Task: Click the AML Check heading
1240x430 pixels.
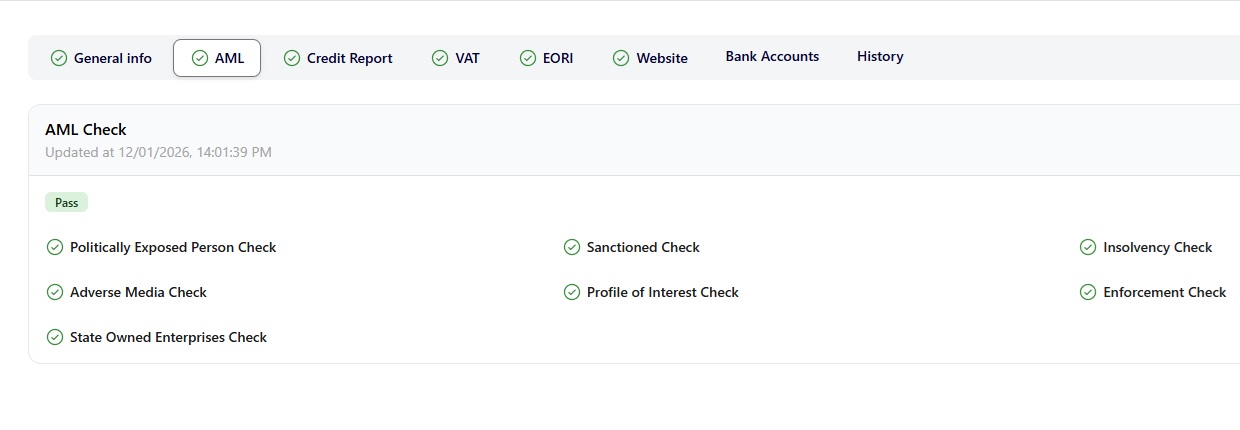Action: pos(86,129)
